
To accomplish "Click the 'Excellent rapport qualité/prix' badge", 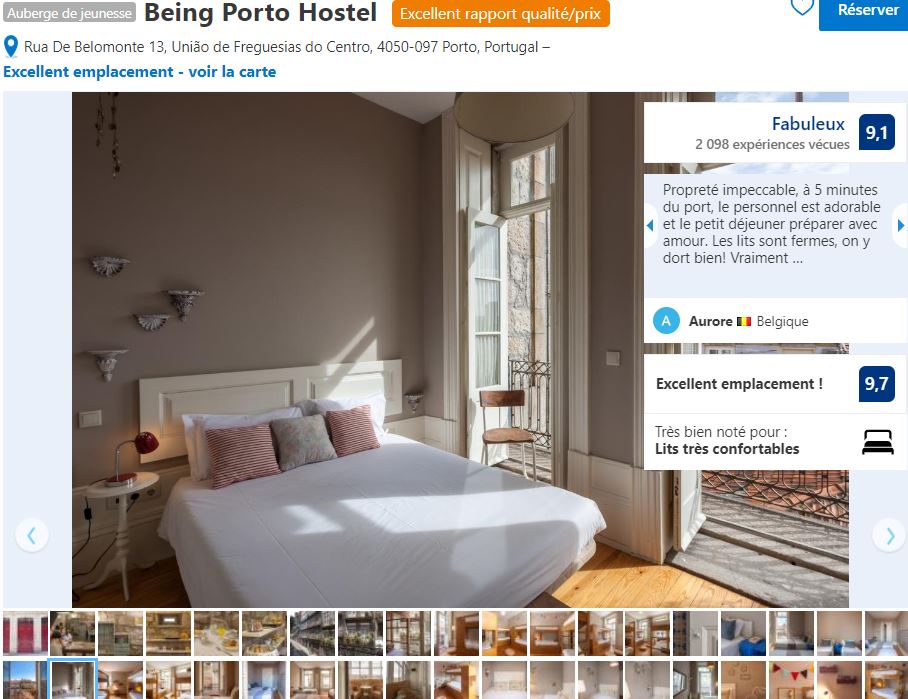I will coord(500,13).
